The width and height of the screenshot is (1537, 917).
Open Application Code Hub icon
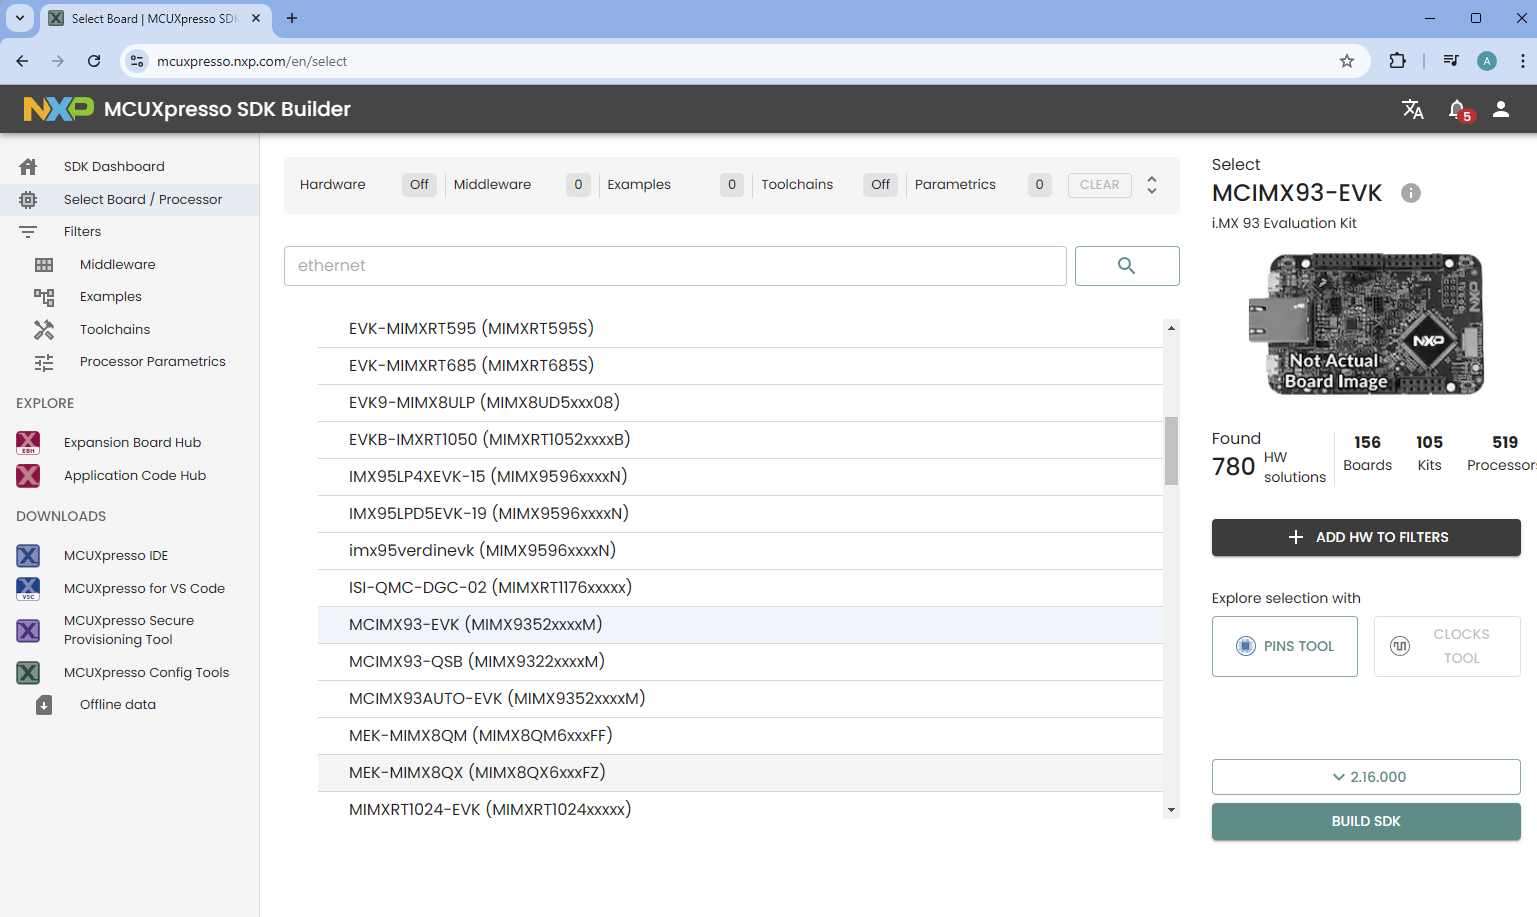coord(28,475)
